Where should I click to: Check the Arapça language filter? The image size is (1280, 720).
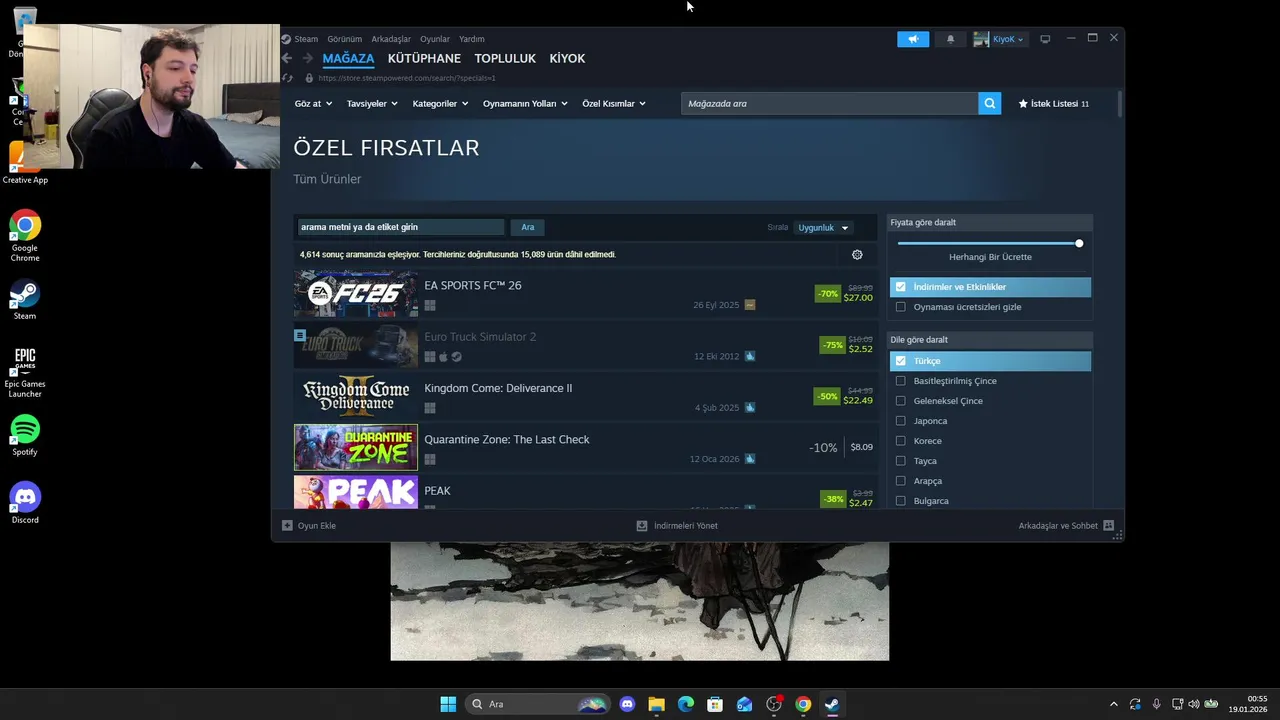(x=901, y=481)
